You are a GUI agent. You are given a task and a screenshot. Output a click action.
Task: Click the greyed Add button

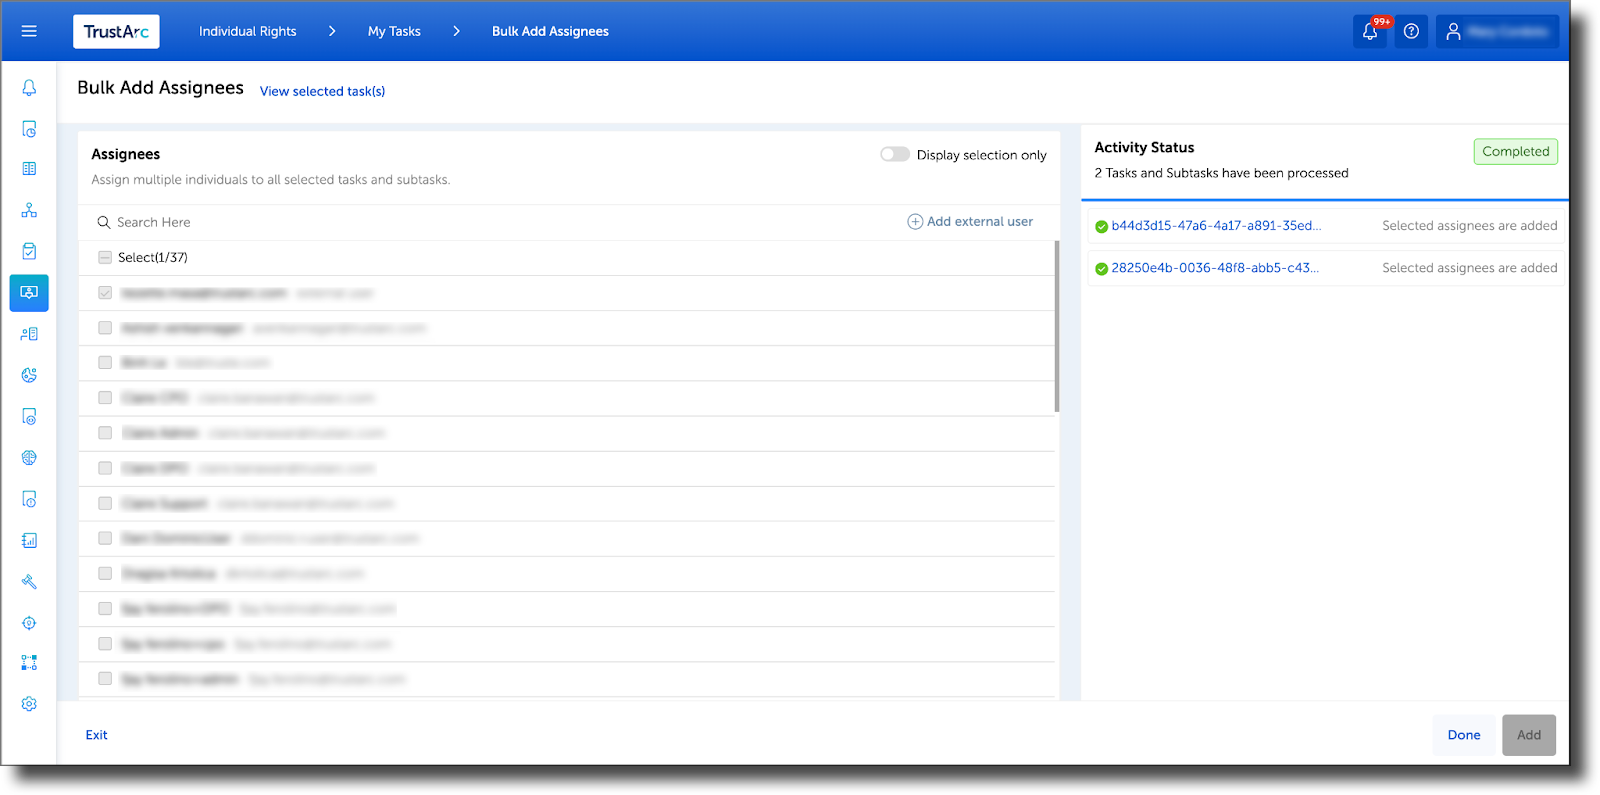(1529, 734)
